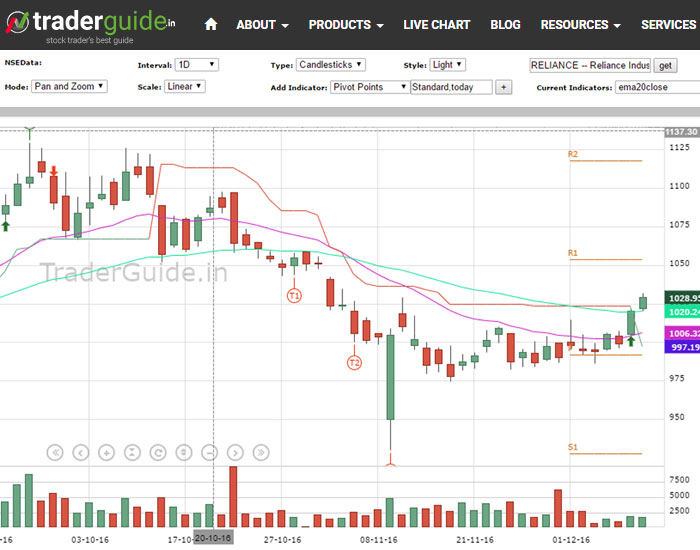The image size is (700, 550).
Task: Open the BLOG page
Action: click(505, 25)
